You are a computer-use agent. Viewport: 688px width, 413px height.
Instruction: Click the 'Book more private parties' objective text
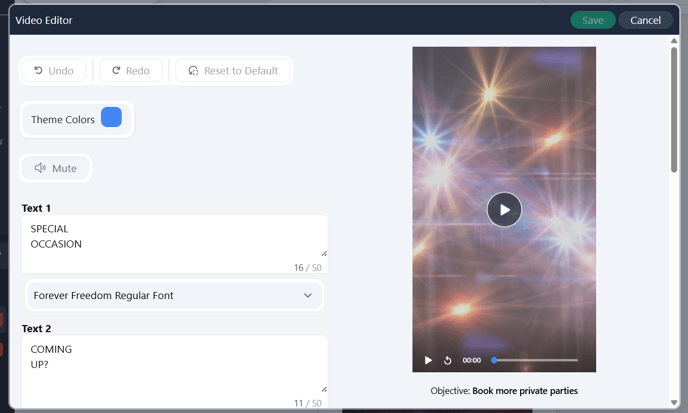tap(525, 391)
